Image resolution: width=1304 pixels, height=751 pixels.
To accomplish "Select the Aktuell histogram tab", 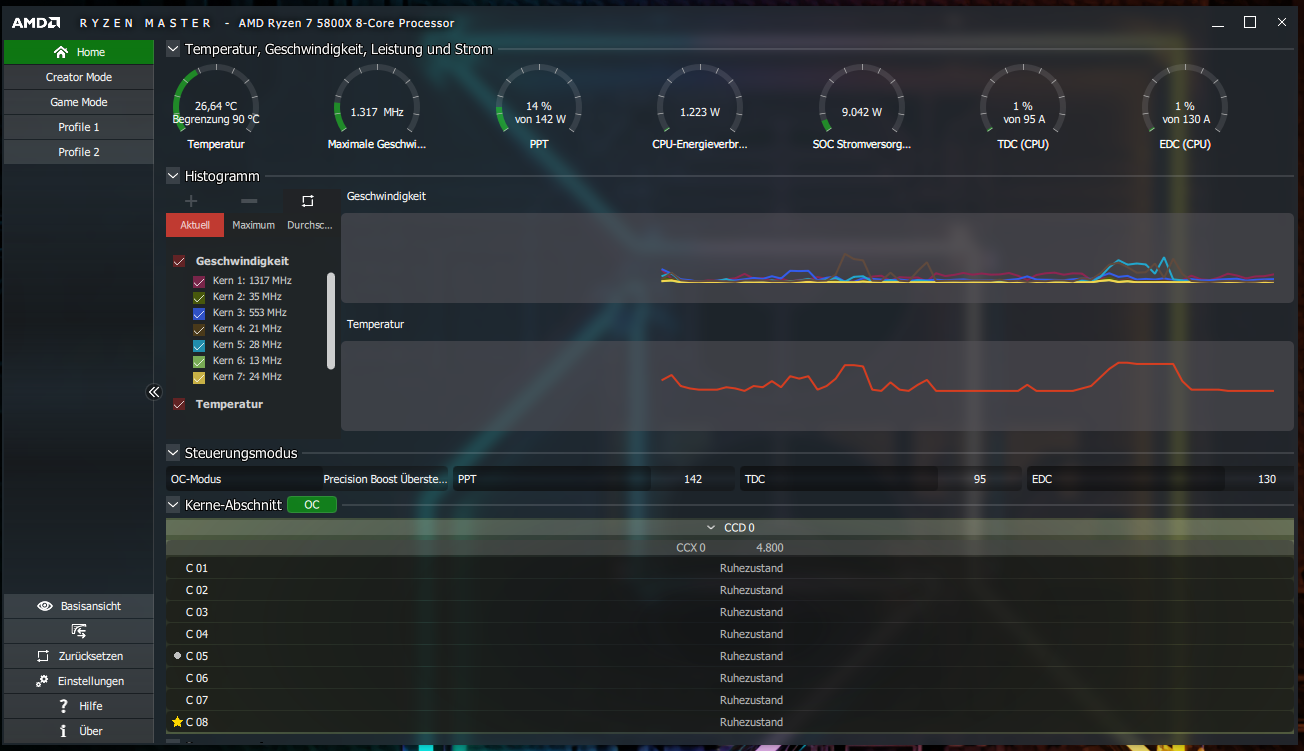I will tap(195, 225).
